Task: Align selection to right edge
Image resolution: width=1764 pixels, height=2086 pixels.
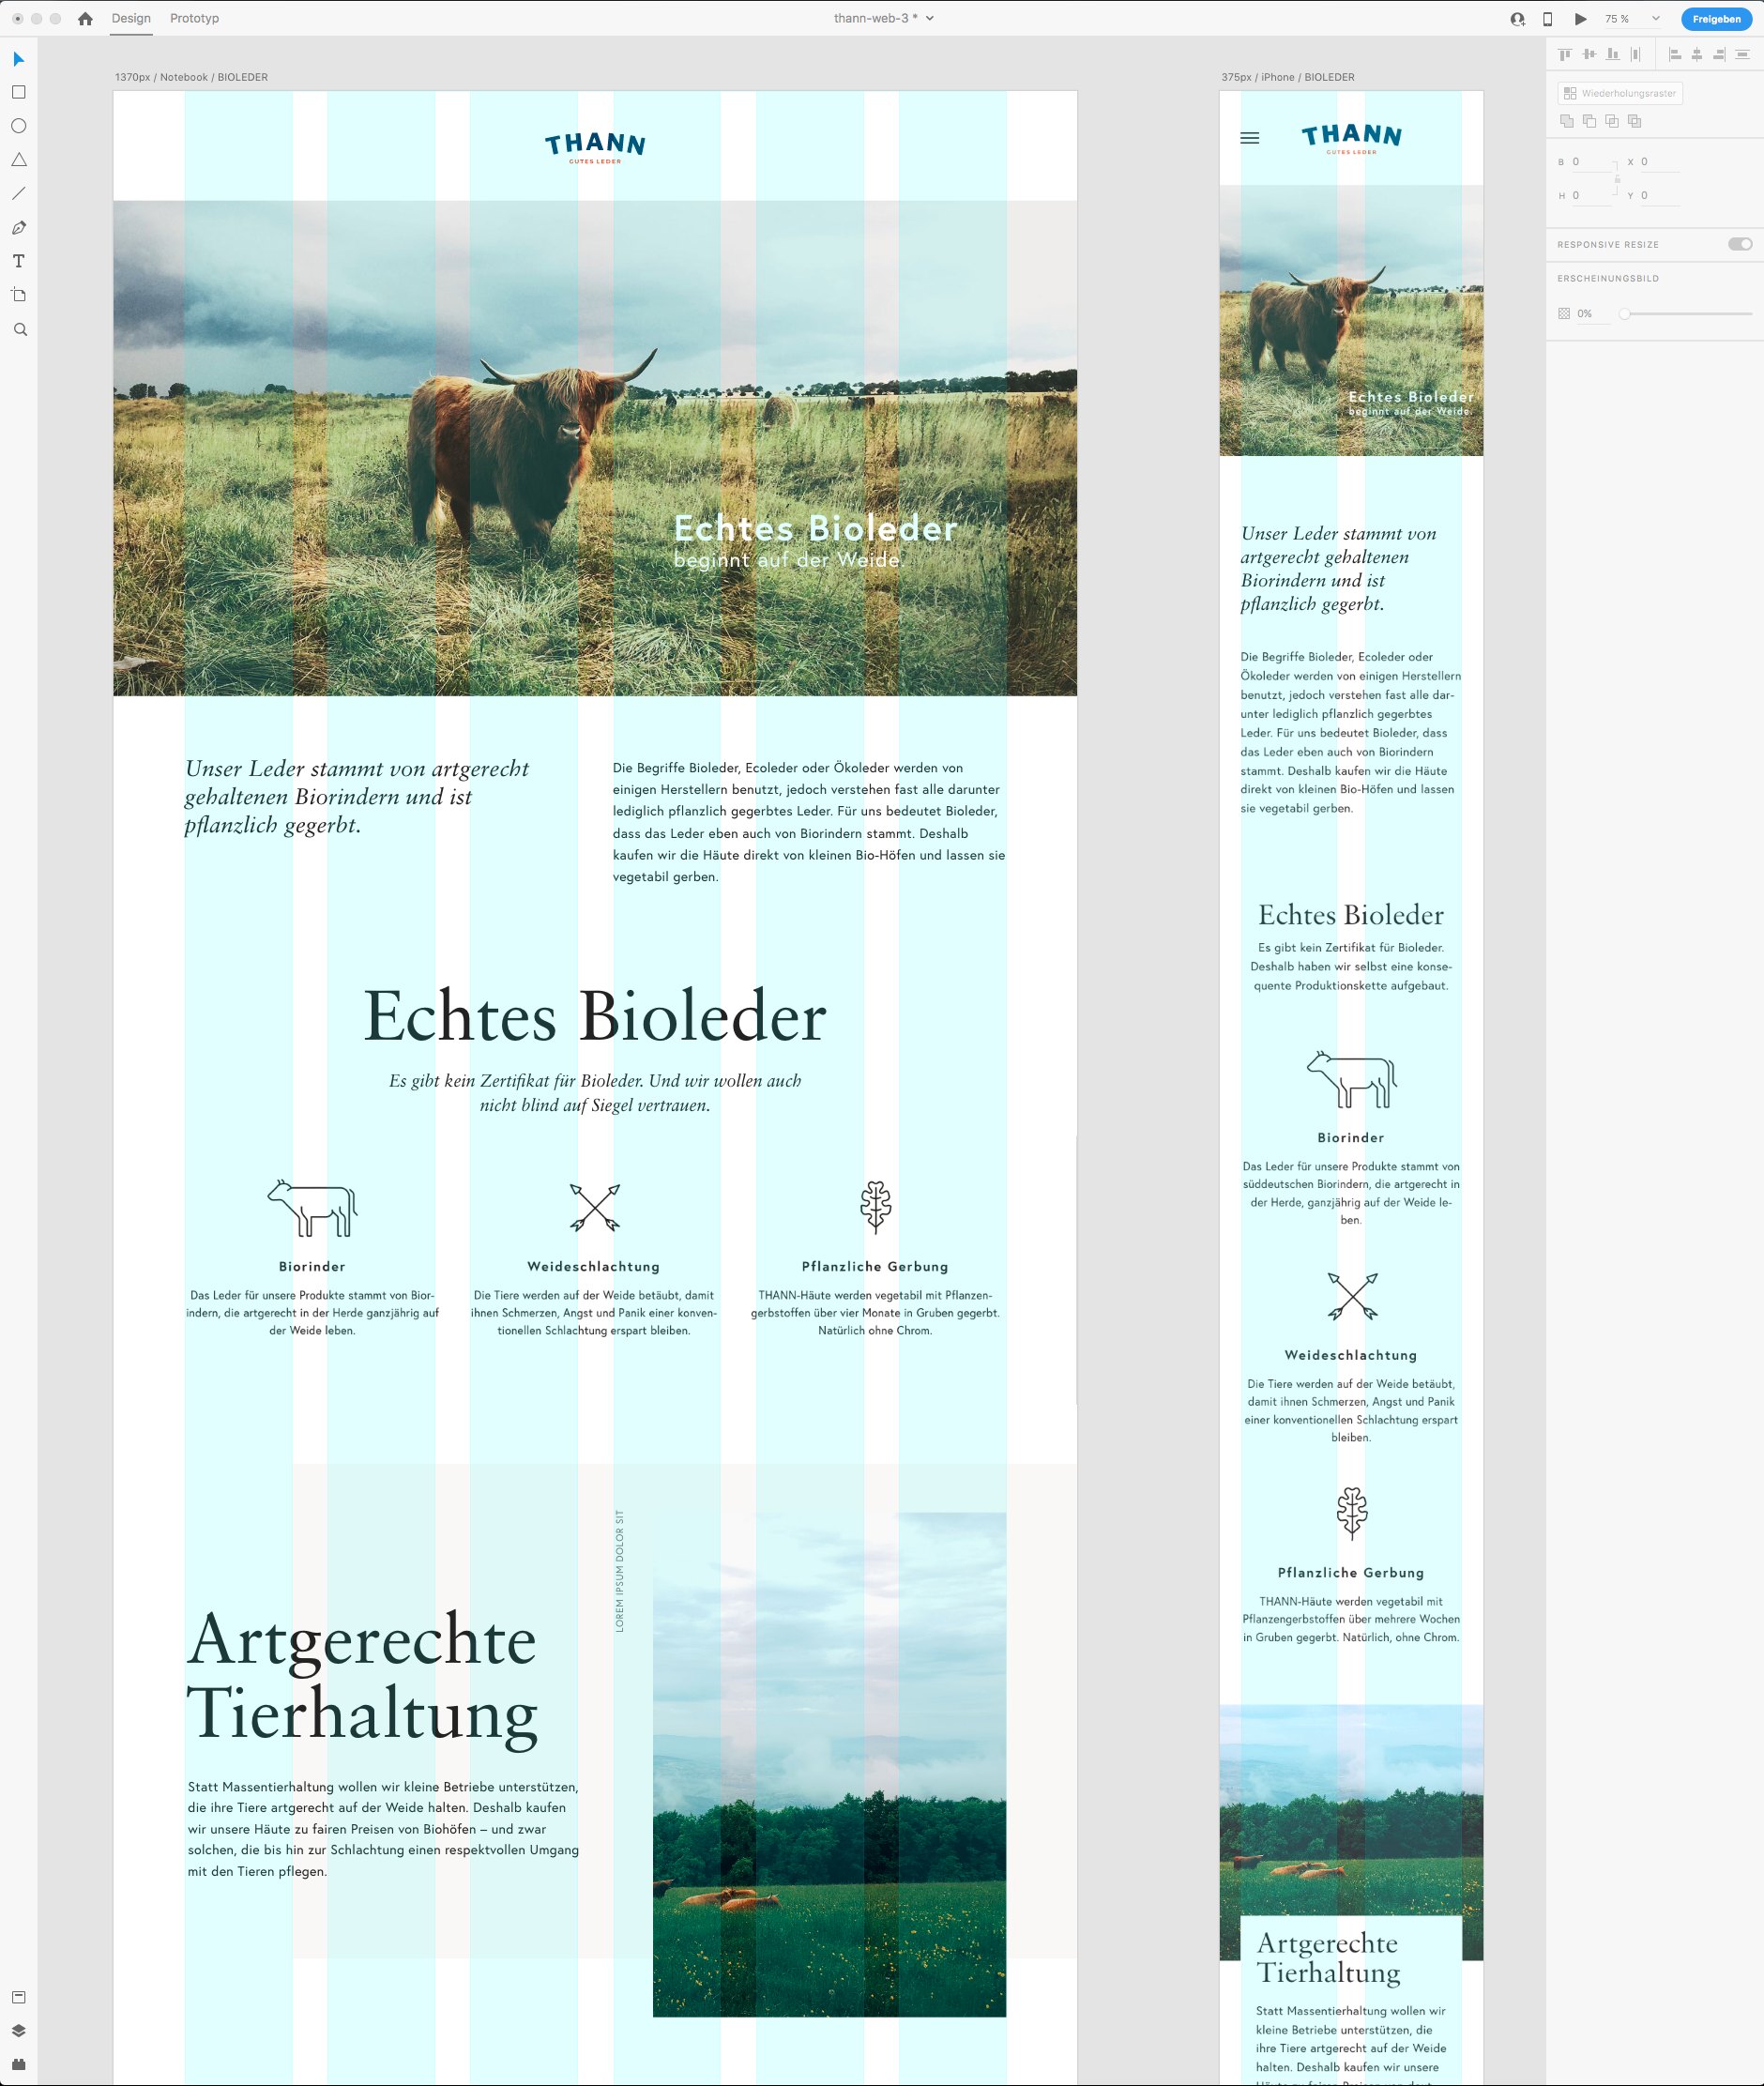Action: 1720,54
